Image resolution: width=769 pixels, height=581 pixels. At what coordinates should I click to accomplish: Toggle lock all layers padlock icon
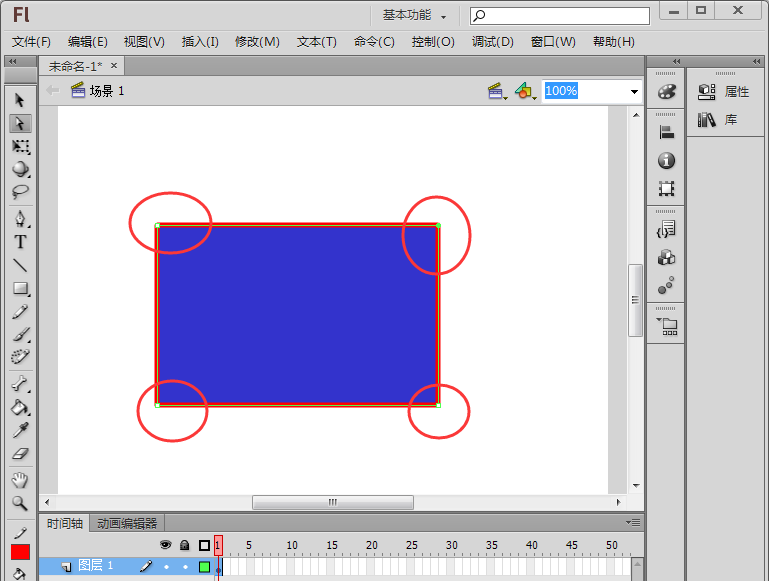pyautogui.click(x=185, y=545)
